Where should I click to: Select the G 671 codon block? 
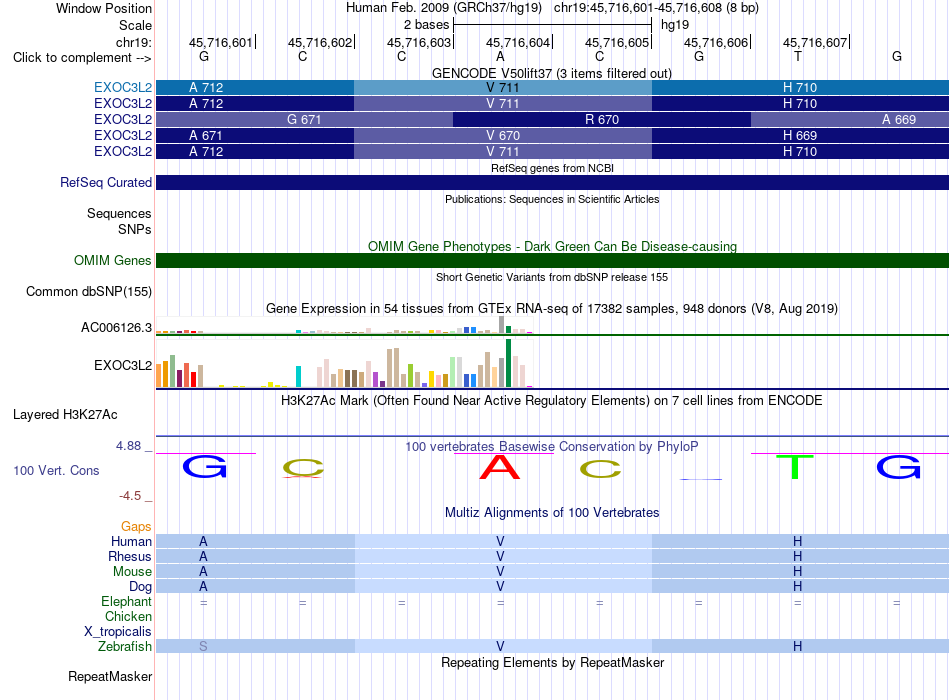(304, 119)
